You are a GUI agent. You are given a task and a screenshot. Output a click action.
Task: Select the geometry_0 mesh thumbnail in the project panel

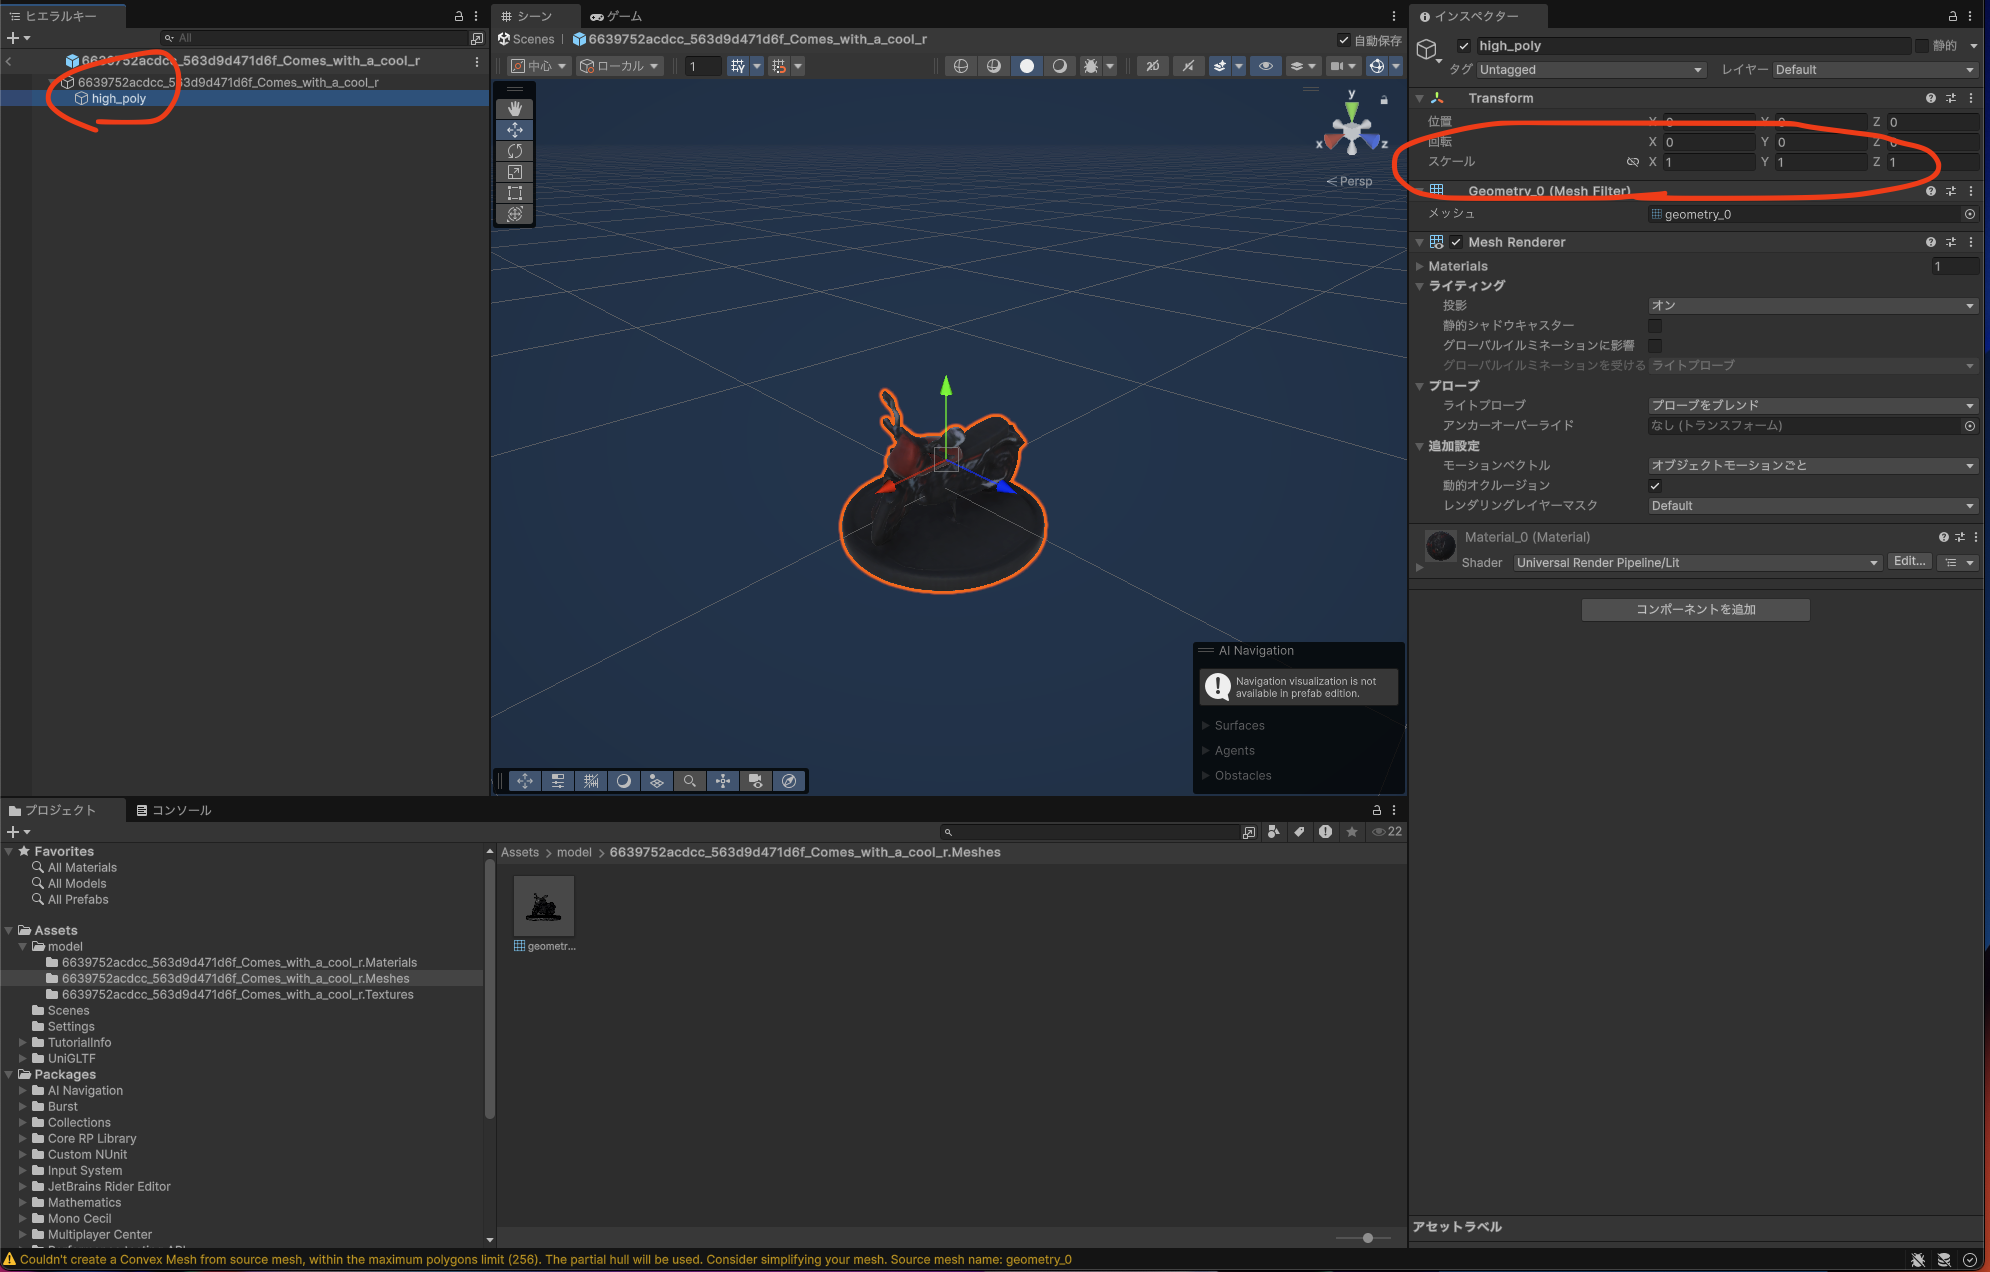(x=543, y=905)
